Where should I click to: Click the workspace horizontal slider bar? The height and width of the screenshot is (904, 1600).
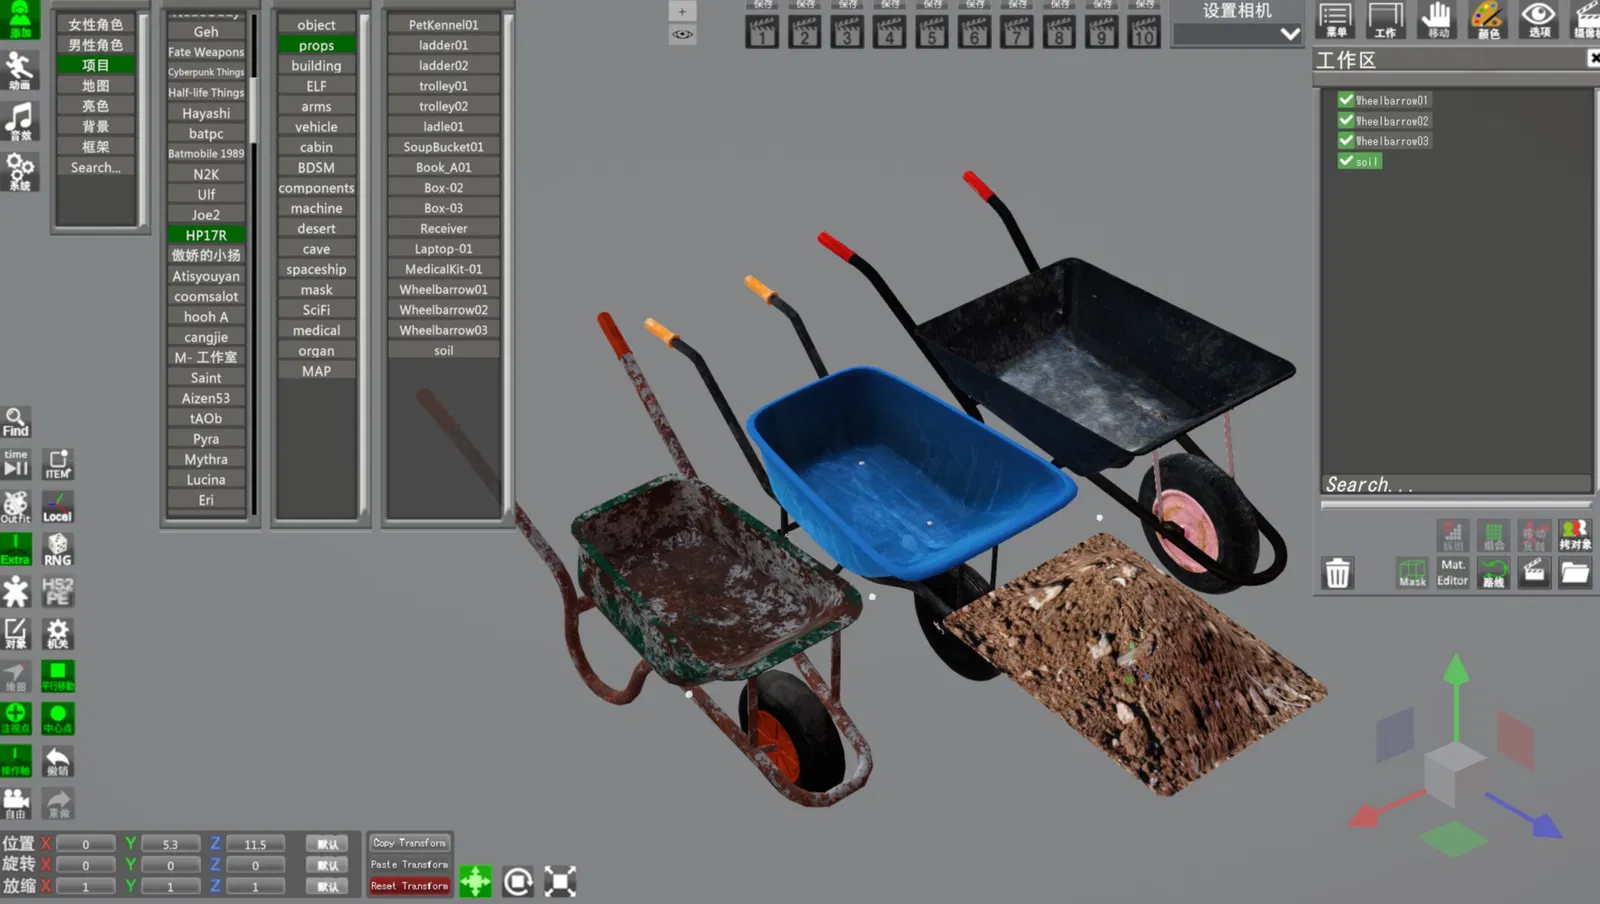coord(1455,504)
